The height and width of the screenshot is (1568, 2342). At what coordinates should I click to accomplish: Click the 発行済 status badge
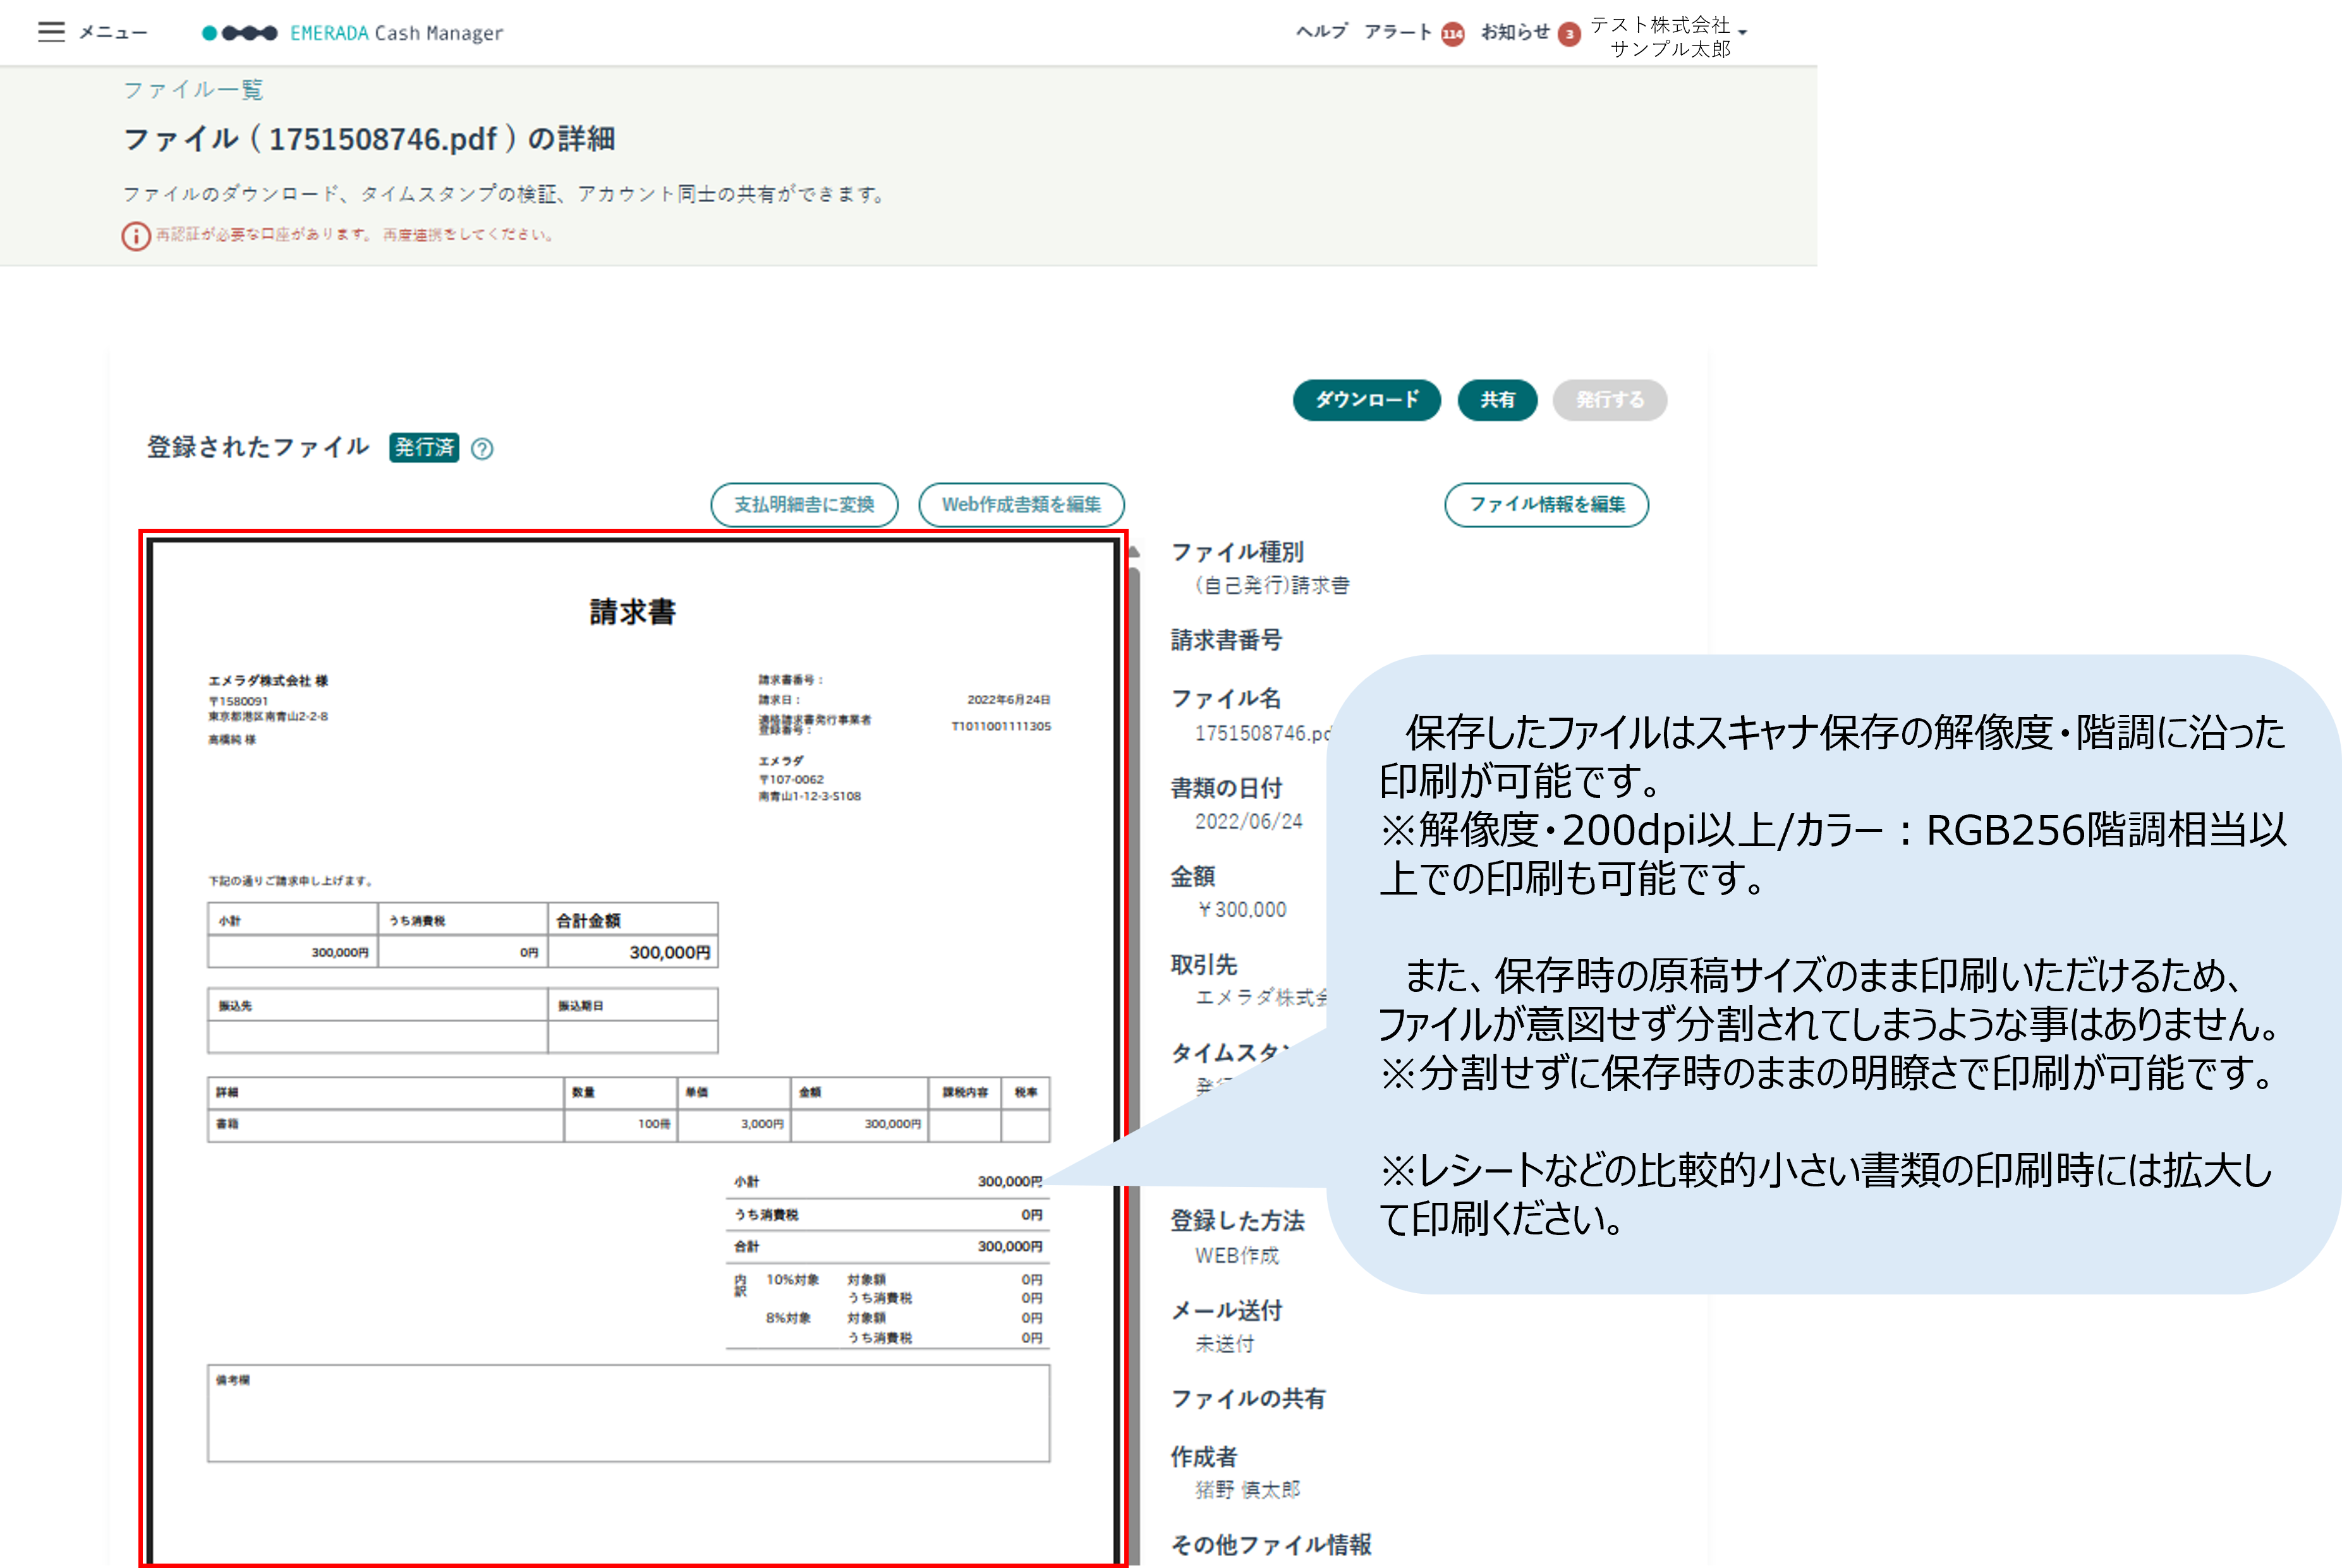[x=424, y=447]
